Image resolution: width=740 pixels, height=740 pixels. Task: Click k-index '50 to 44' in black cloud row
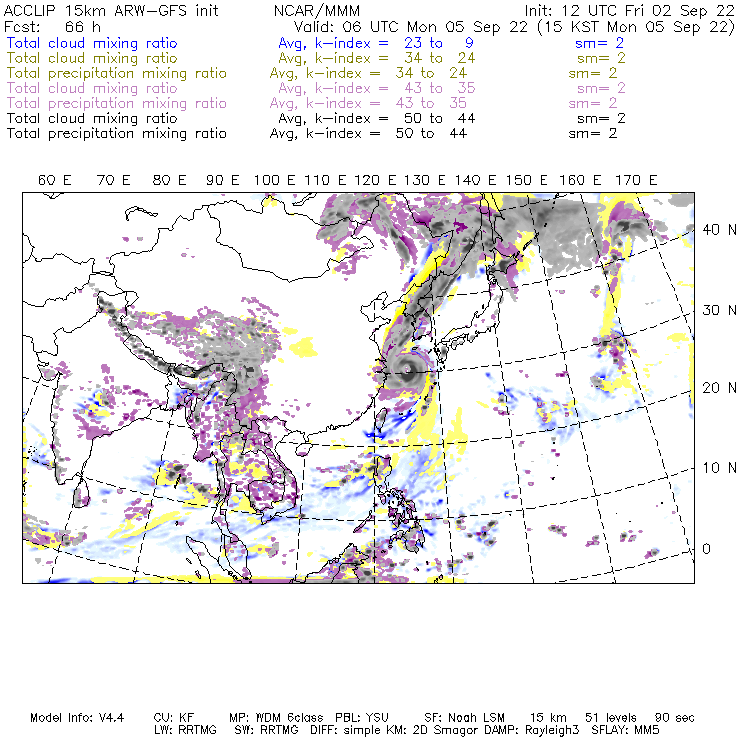coord(439,118)
